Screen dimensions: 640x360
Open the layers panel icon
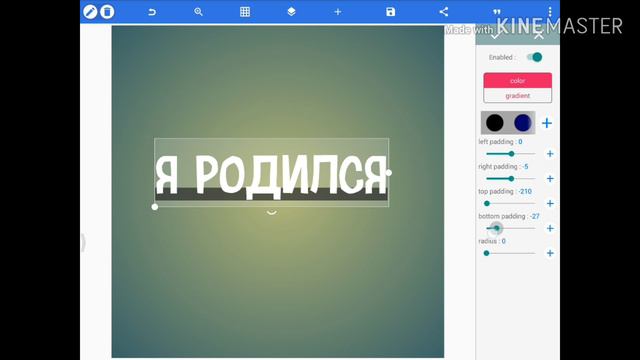click(291, 12)
